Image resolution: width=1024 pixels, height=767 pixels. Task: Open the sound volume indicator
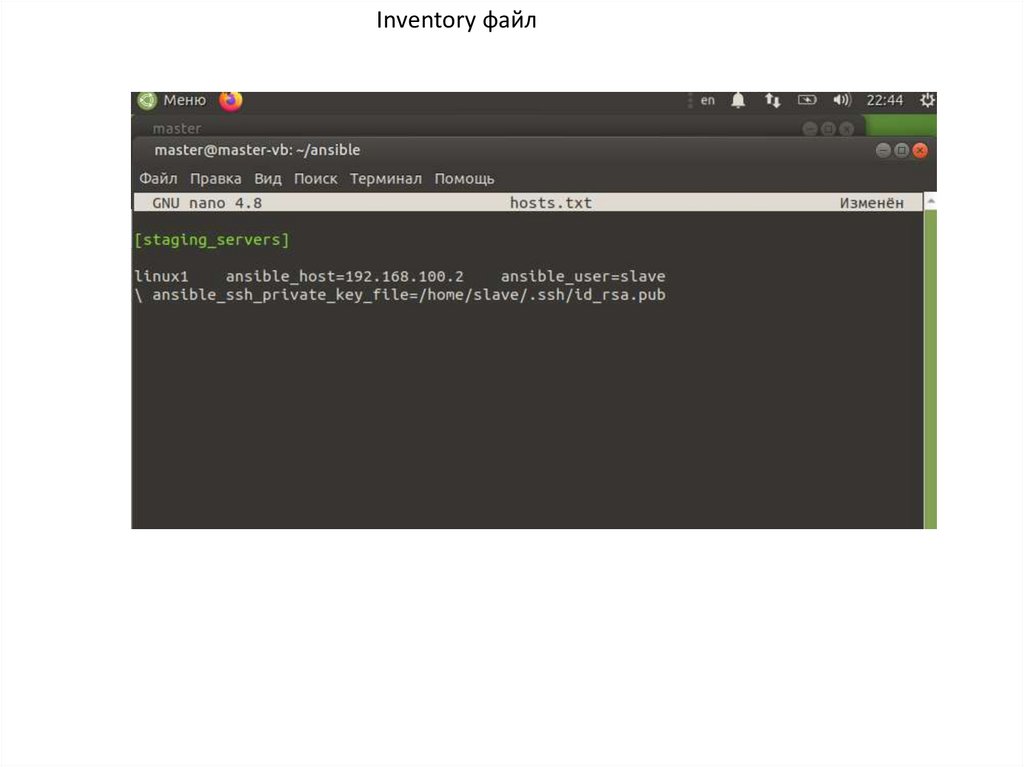pyautogui.click(x=842, y=100)
